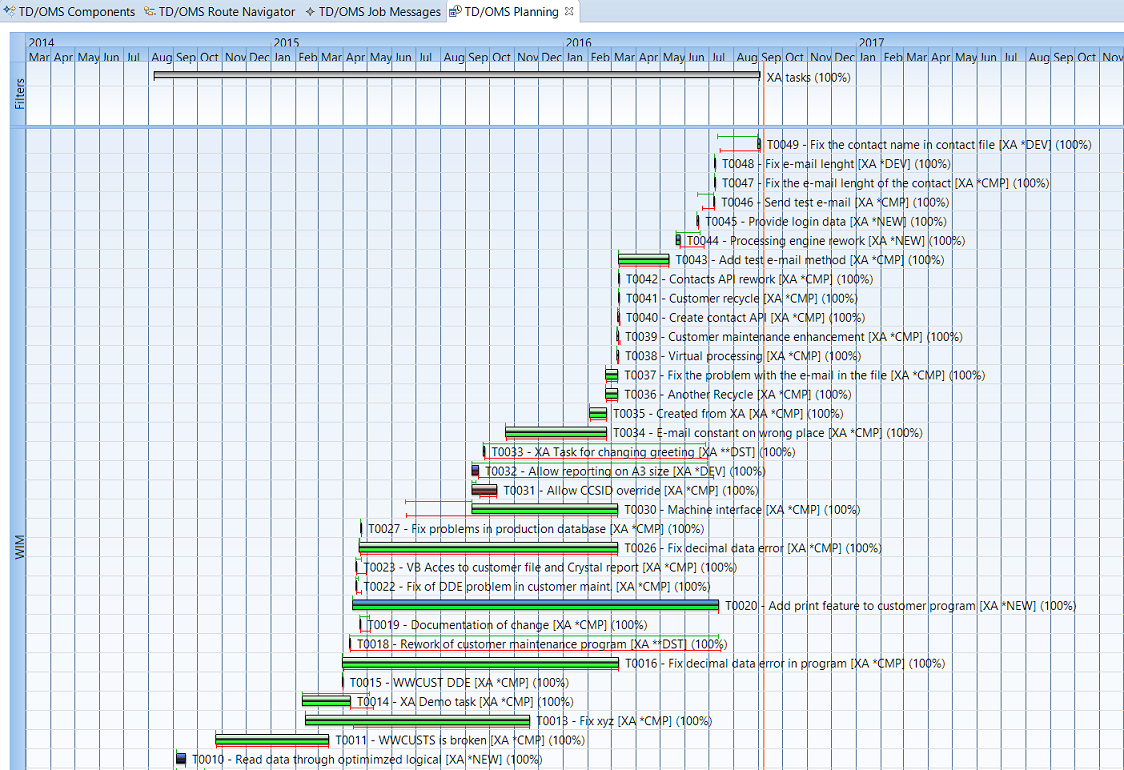Click the T0032 Allow reporting task marker
The width and height of the screenshot is (1124, 770).
[x=476, y=471]
